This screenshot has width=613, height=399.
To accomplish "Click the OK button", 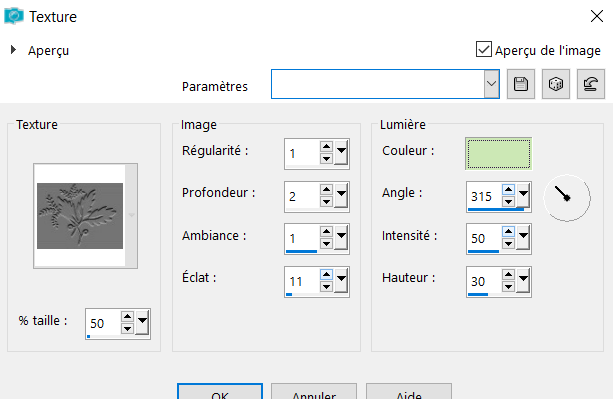I will (x=220, y=392).
